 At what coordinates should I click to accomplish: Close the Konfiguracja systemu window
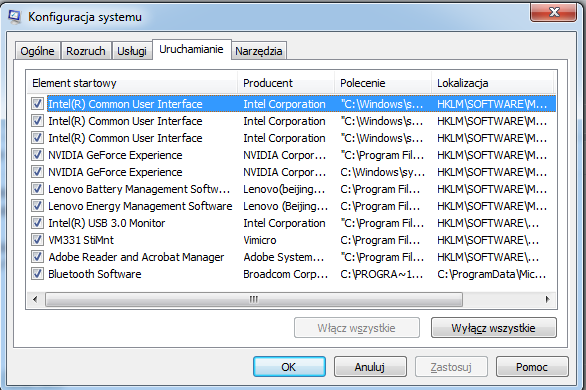point(553,12)
